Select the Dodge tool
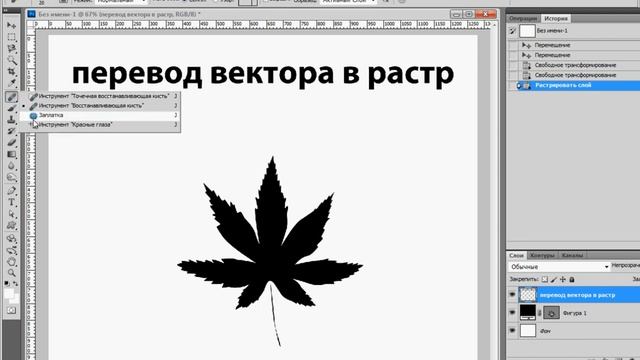This screenshot has height=360, width=640. 11,178
